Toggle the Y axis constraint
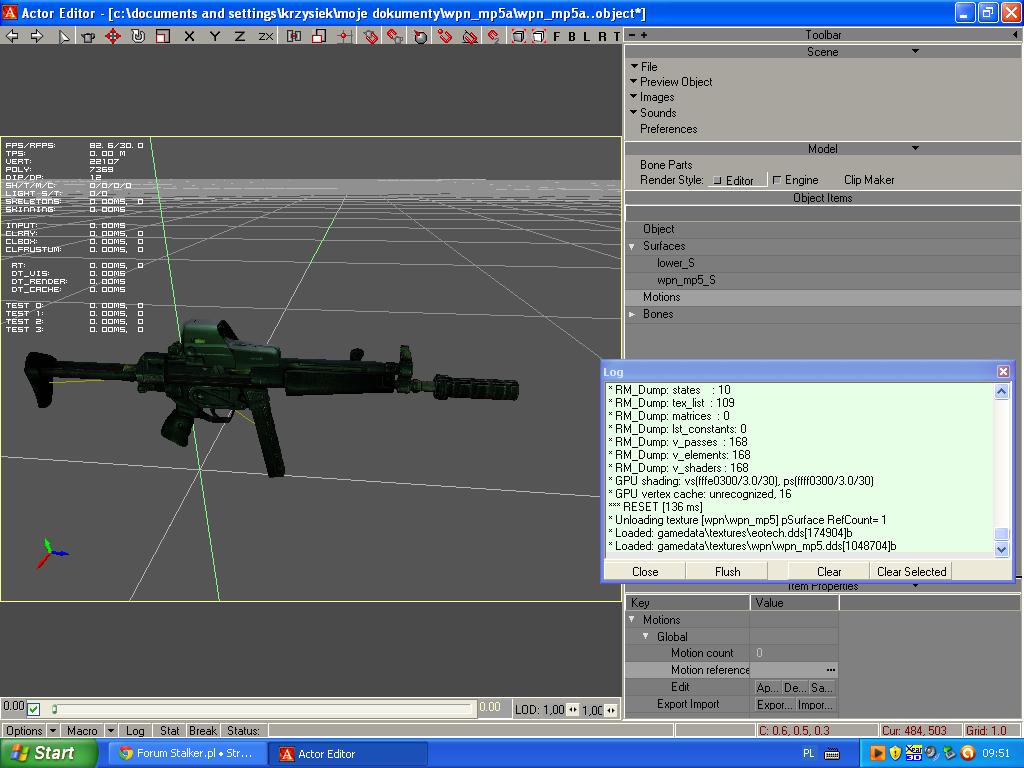1024x768 pixels. click(215, 36)
